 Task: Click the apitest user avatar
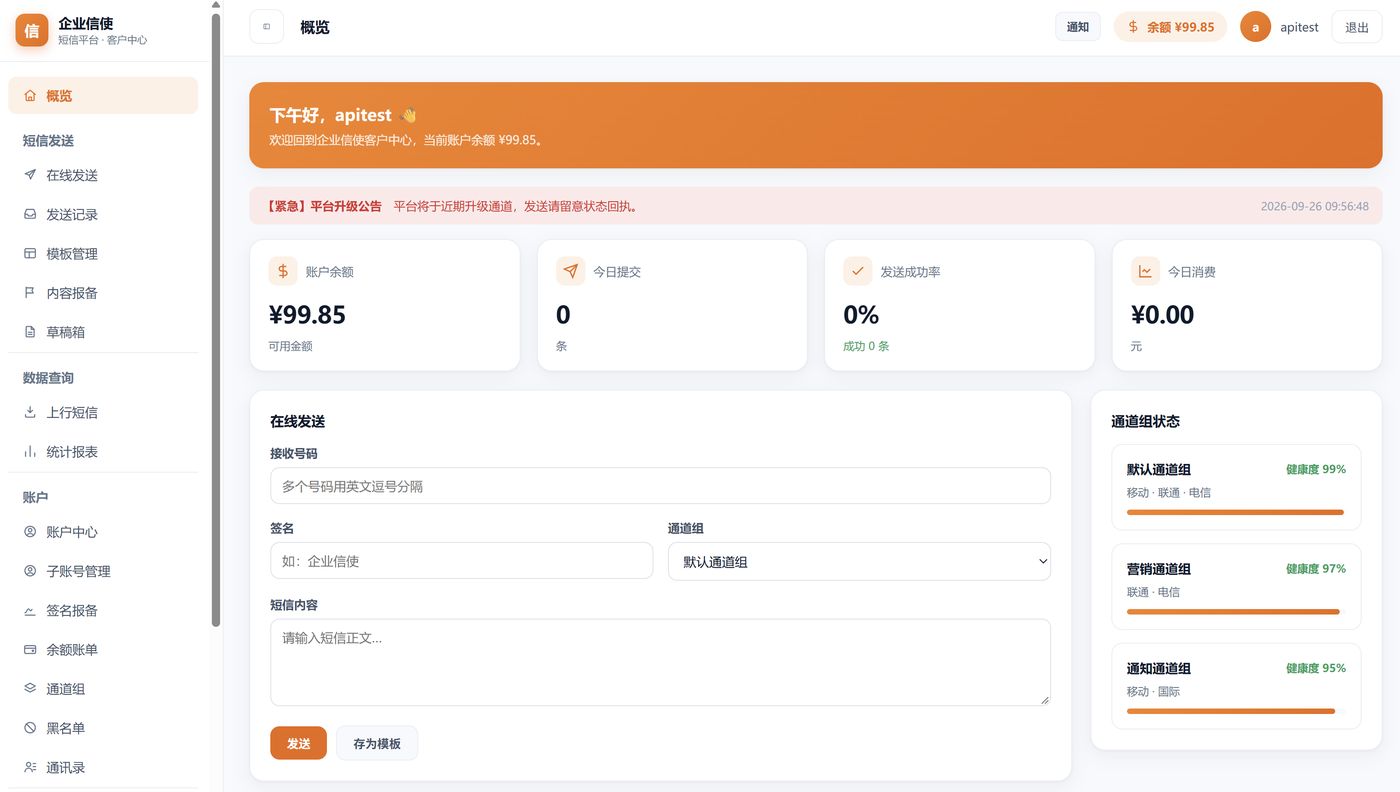(x=1255, y=27)
